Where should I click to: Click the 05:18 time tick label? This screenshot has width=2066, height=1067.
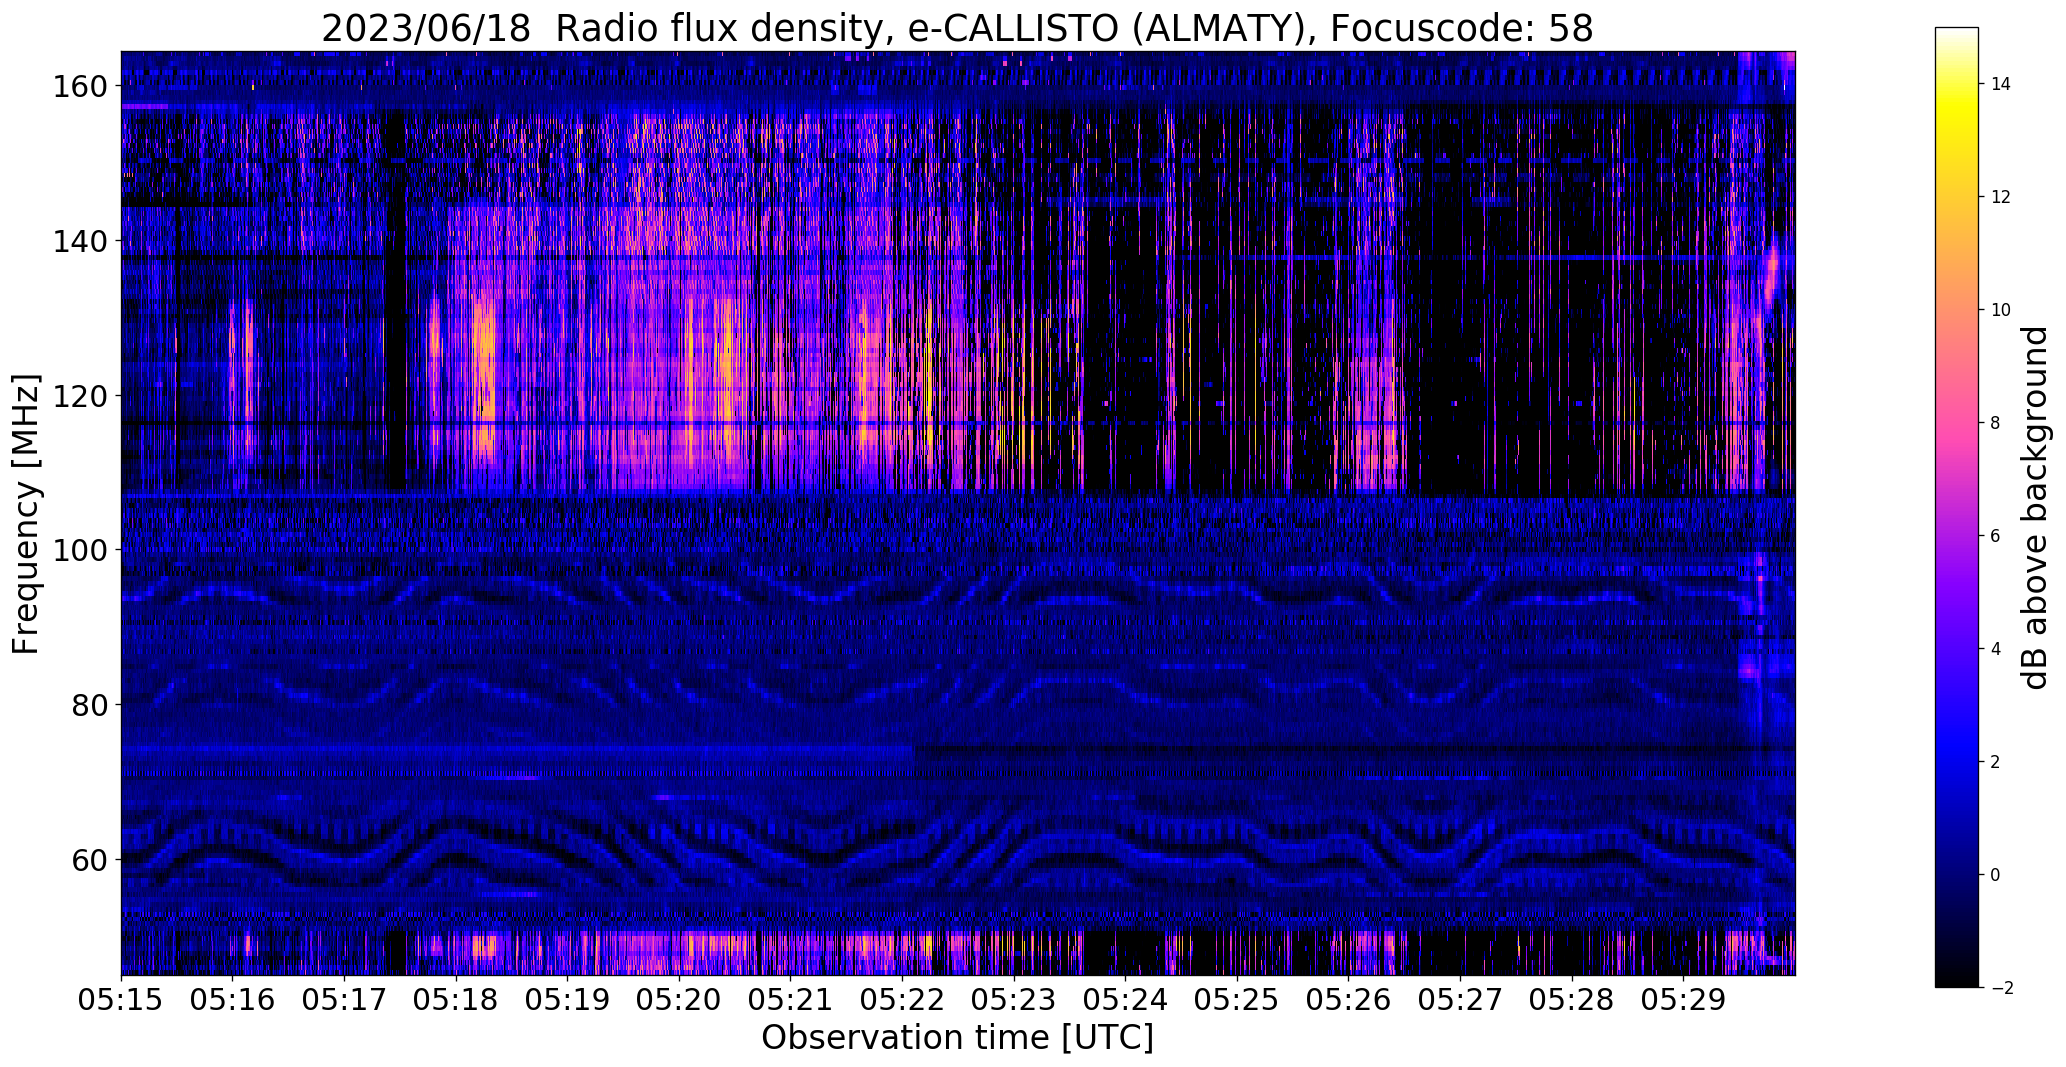(456, 1000)
